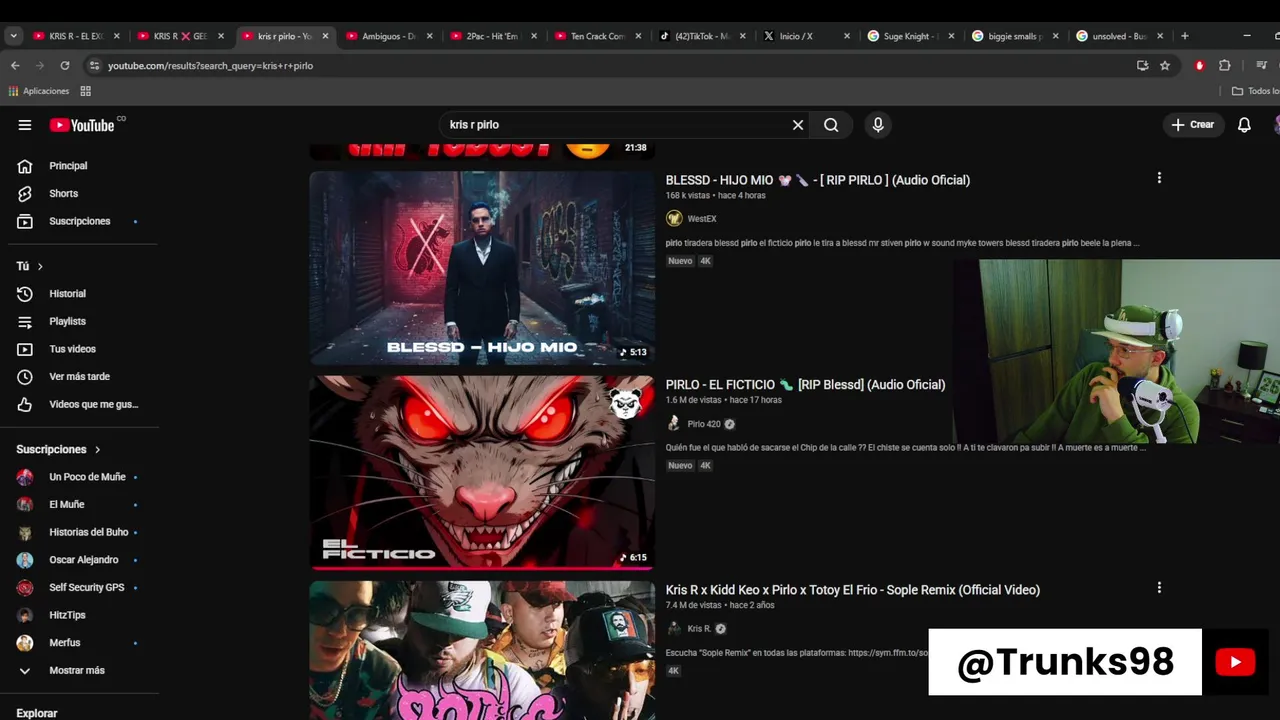Open Suscripciones in sidebar
Image resolution: width=1280 pixels, height=720 pixels.
tap(79, 221)
